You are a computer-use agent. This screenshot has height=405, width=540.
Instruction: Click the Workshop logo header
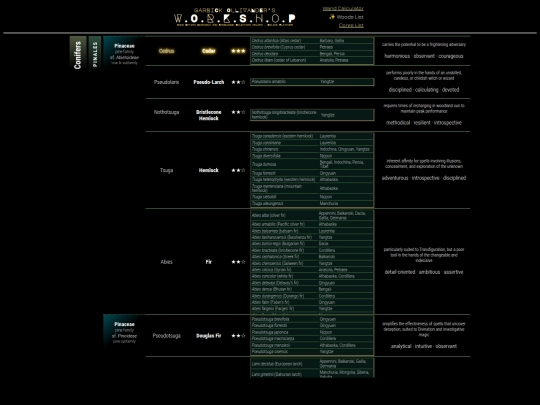235,17
